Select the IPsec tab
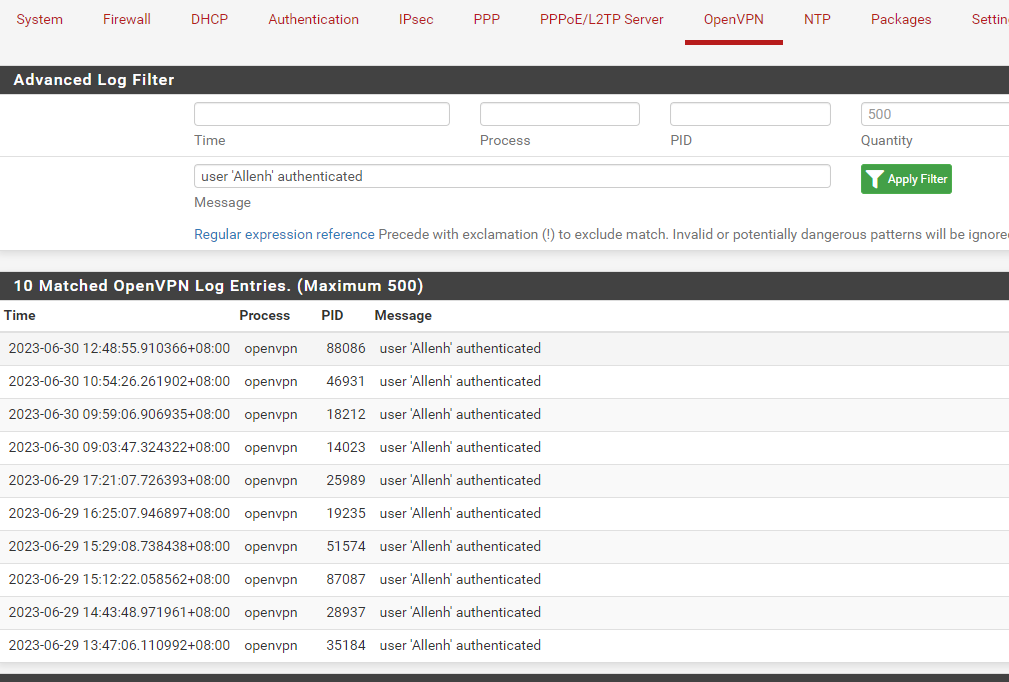1009x682 pixels. point(416,19)
